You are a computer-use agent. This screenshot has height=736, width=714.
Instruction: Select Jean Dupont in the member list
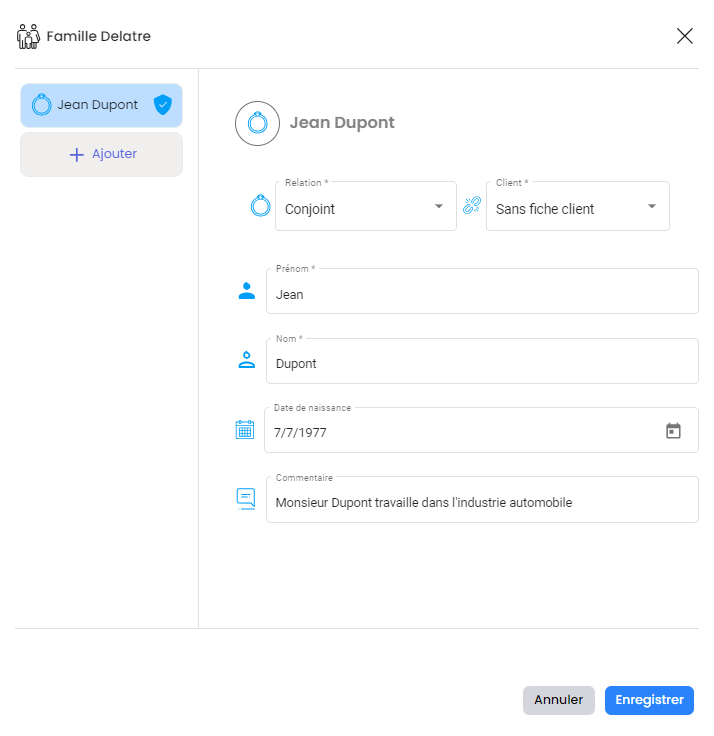coord(101,105)
